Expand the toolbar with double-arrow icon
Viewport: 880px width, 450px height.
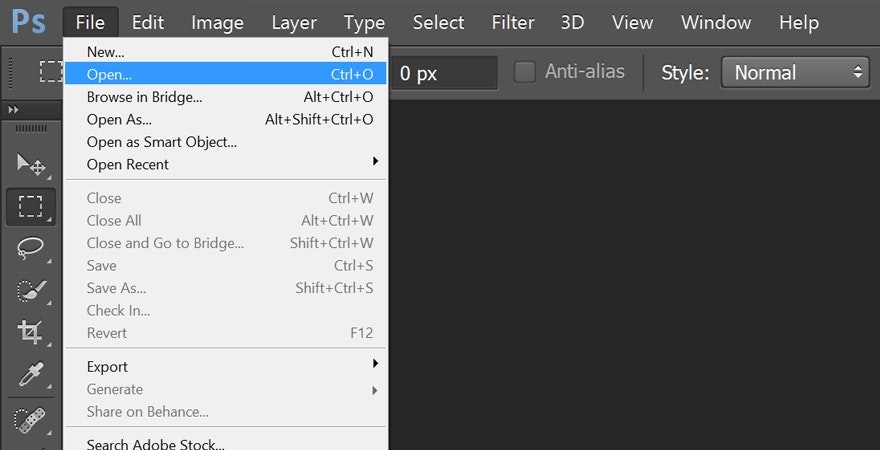(x=14, y=109)
